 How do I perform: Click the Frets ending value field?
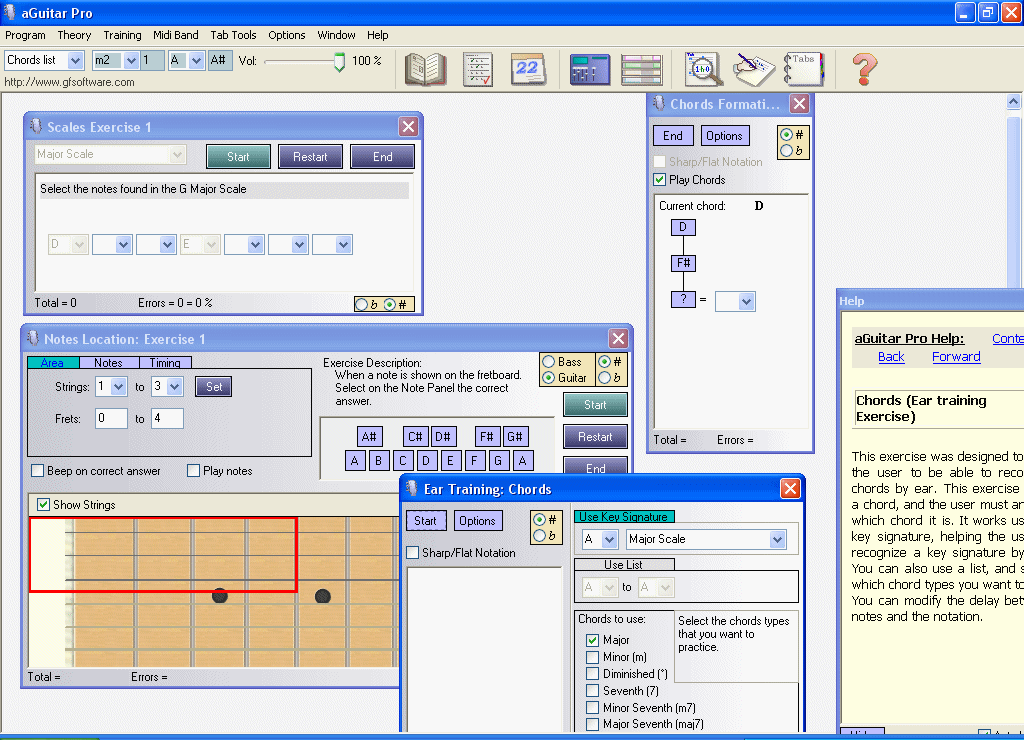click(x=168, y=419)
